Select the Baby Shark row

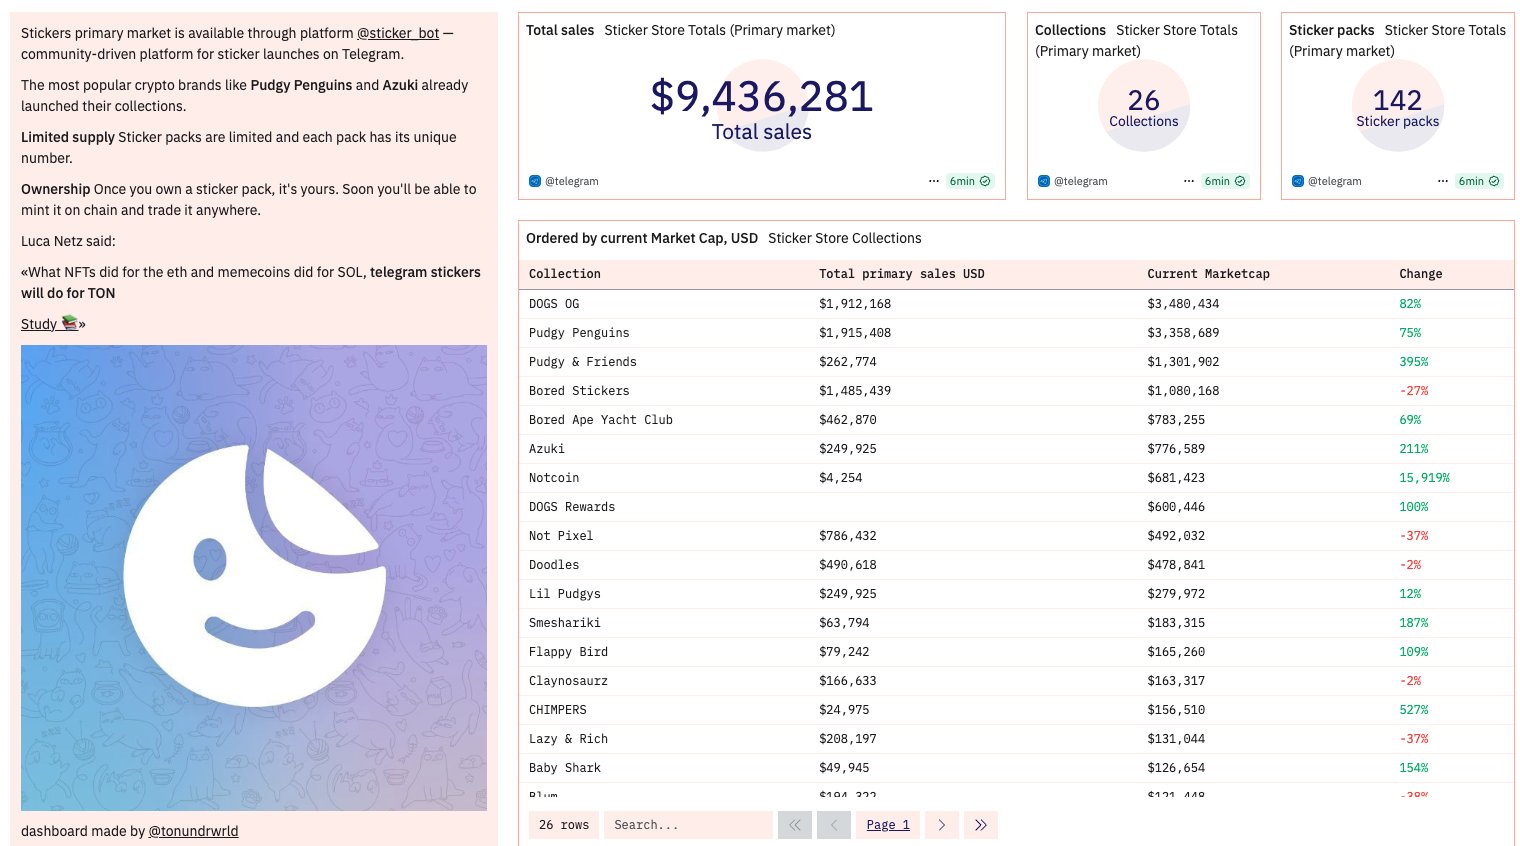click(x=1015, y=768)
